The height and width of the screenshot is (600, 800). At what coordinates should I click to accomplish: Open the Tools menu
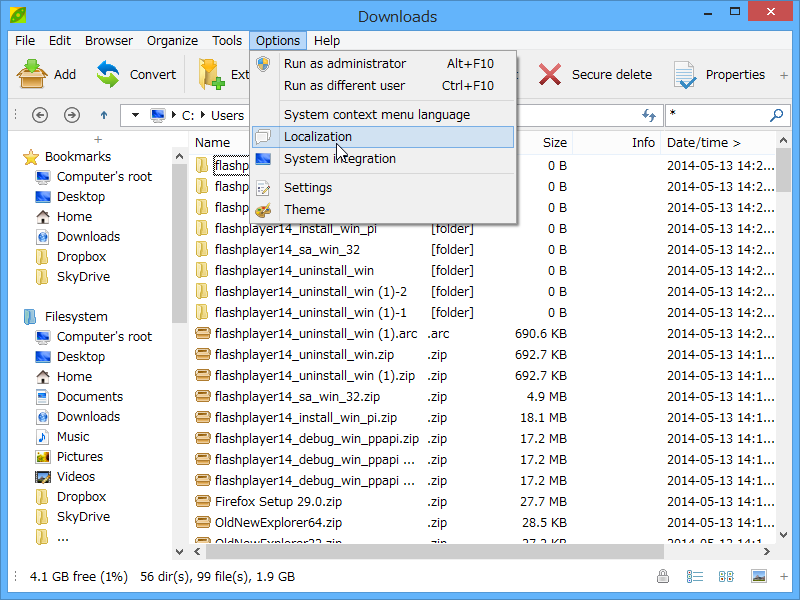click(227, 40)
